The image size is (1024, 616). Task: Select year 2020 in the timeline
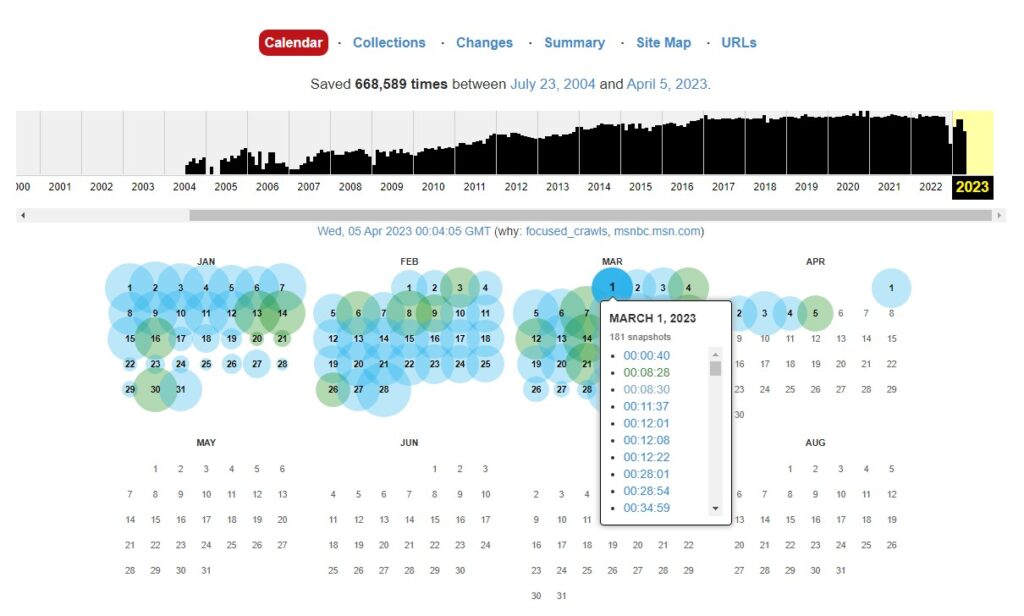pos(847,187)
